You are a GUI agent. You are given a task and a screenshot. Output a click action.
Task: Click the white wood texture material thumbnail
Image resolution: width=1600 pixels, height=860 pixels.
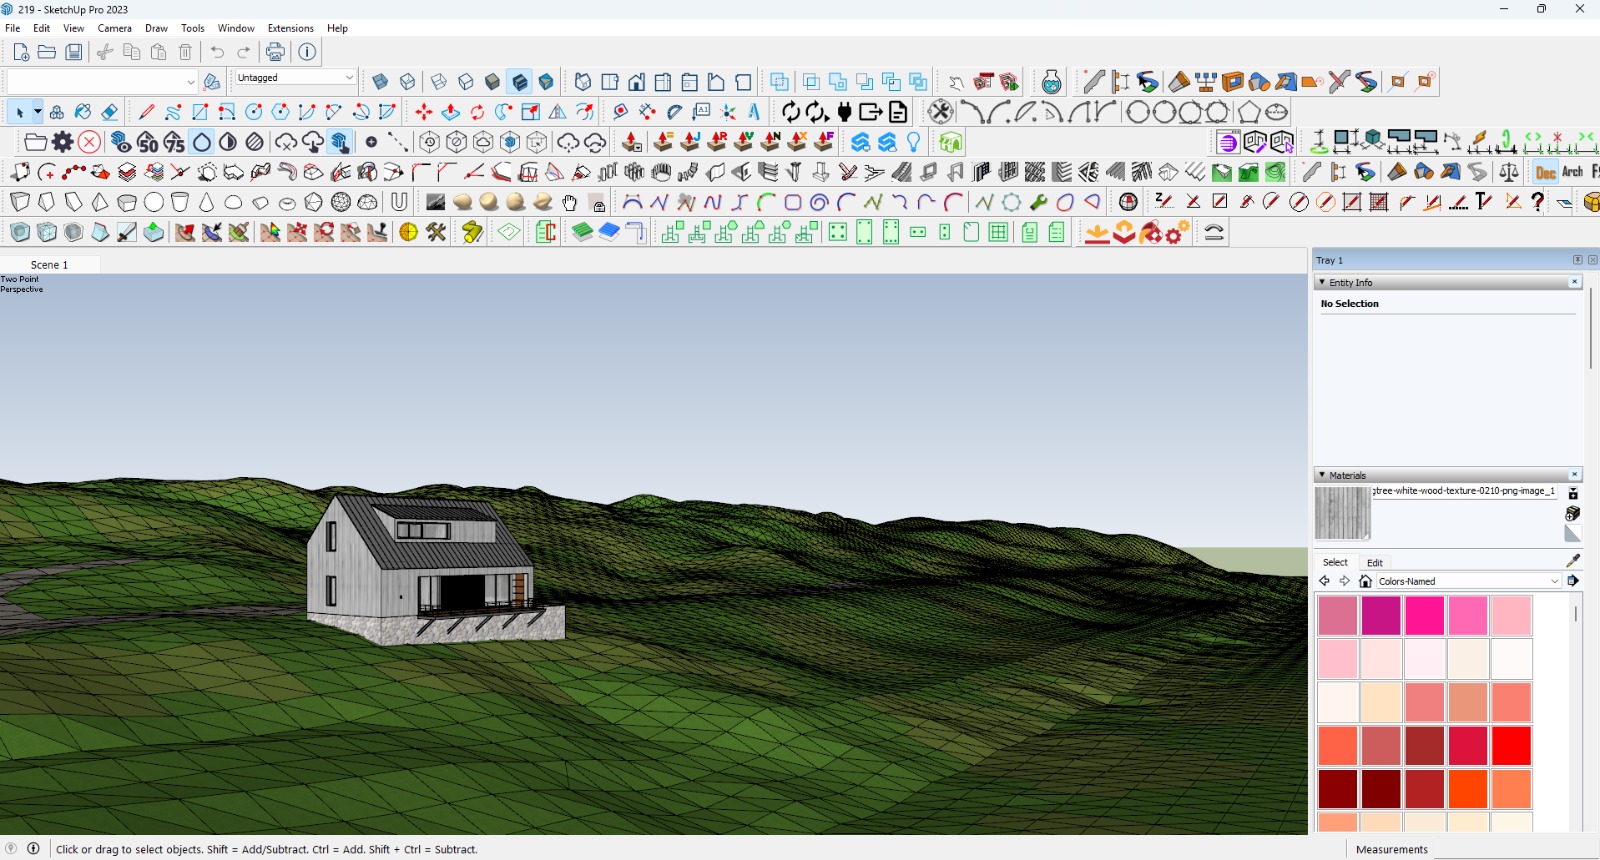[x=1342, y=513]
